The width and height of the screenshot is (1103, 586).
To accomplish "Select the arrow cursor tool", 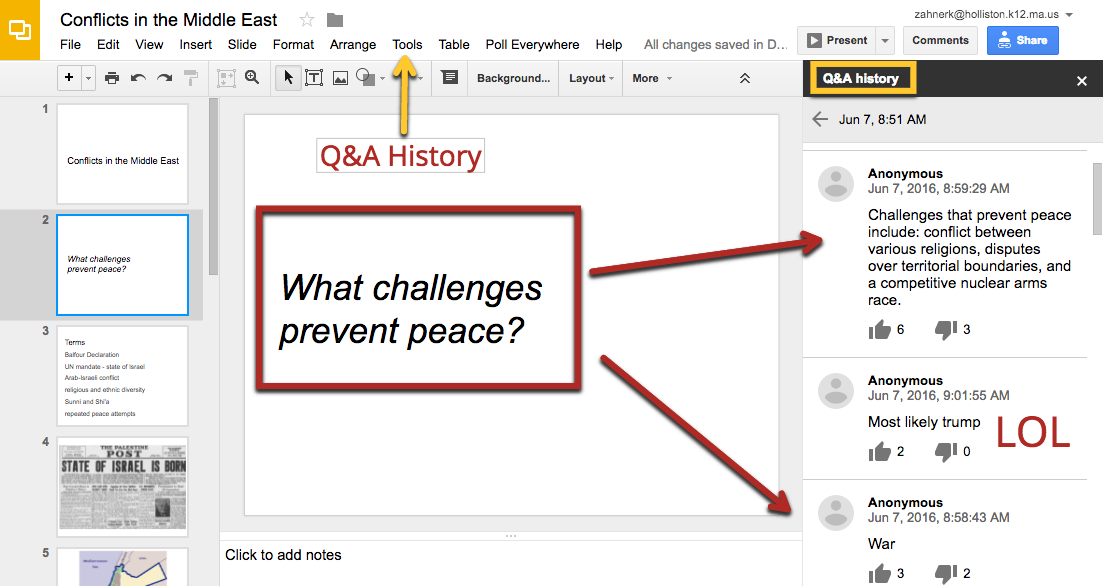I will coord(288,77).
